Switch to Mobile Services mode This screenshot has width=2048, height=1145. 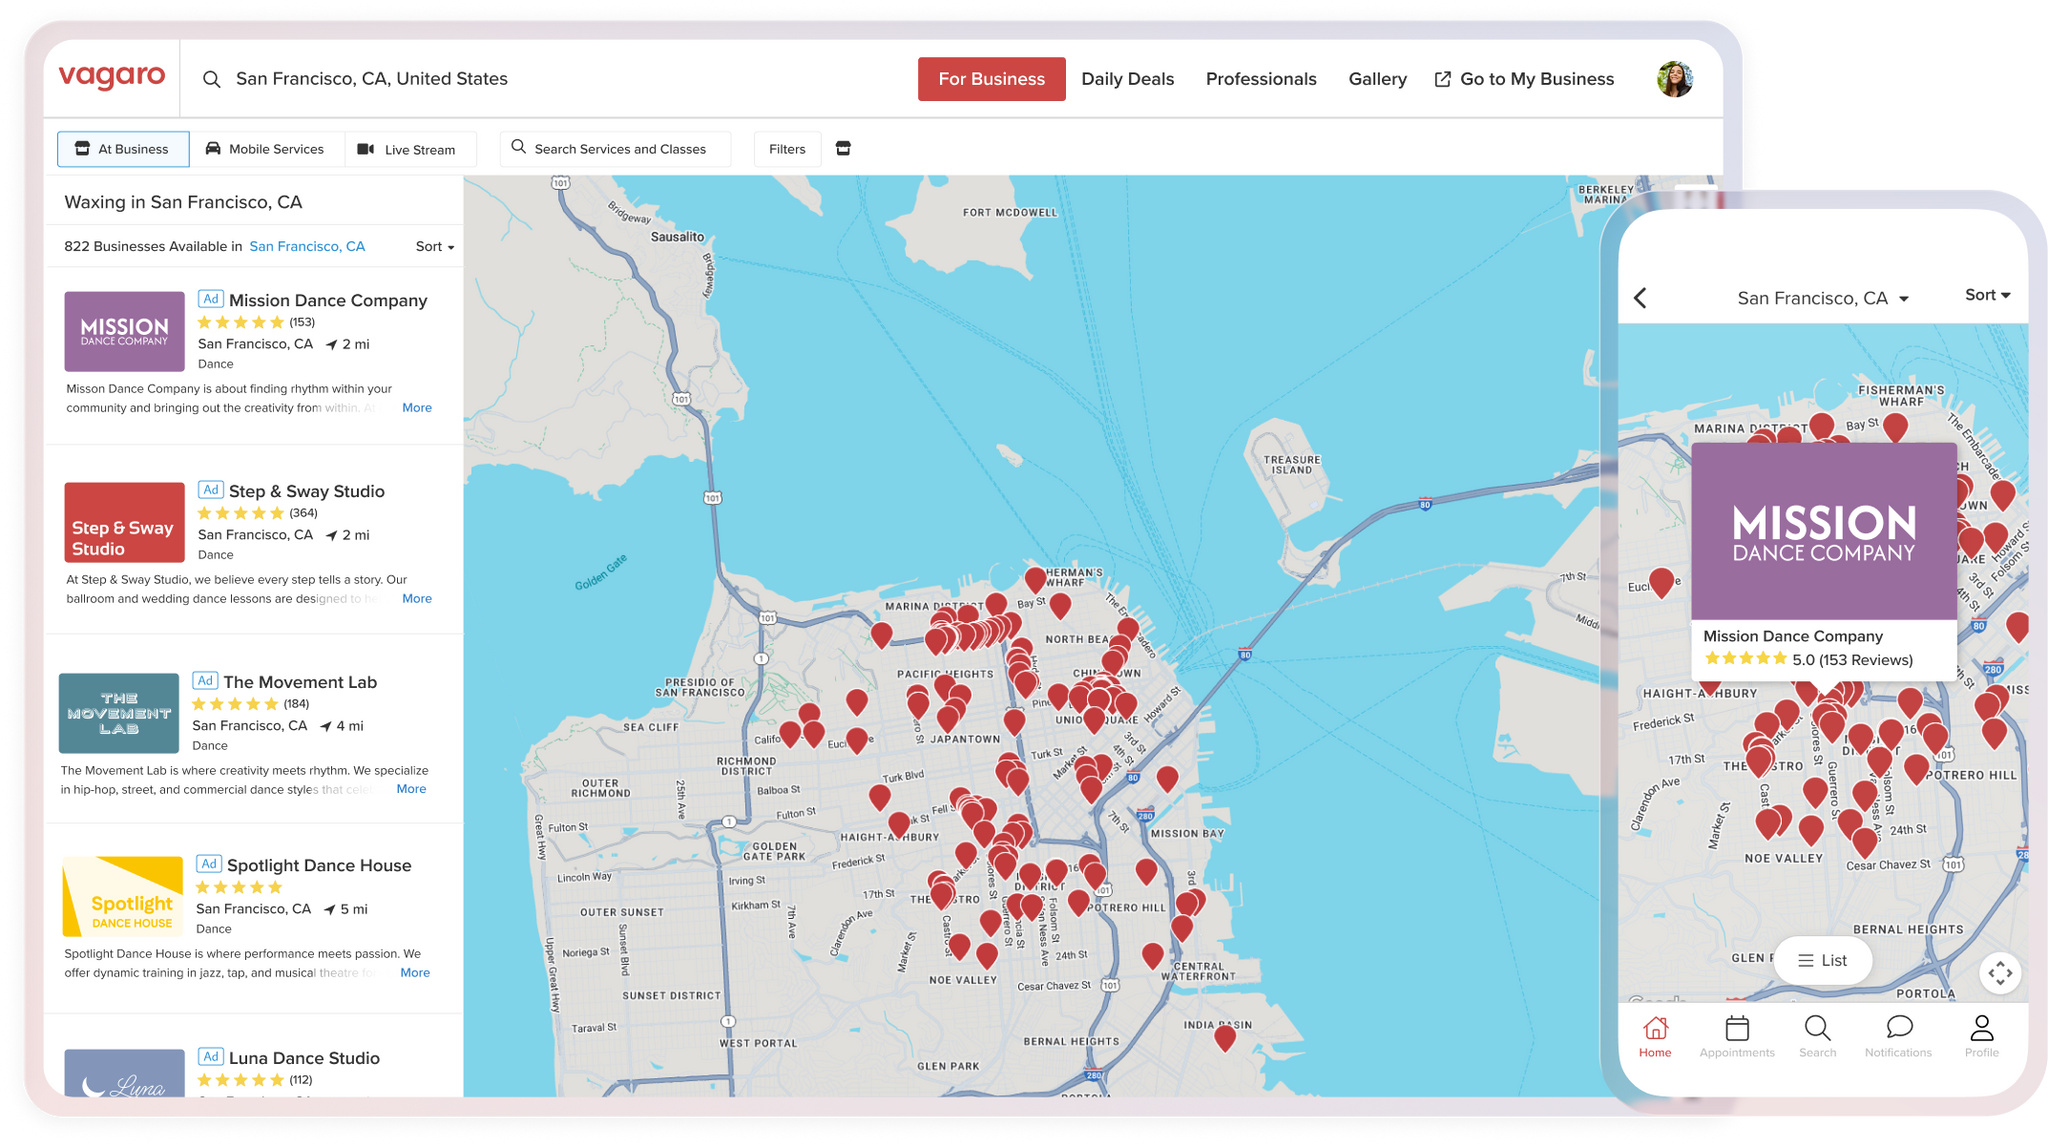(x=266, y=149)
